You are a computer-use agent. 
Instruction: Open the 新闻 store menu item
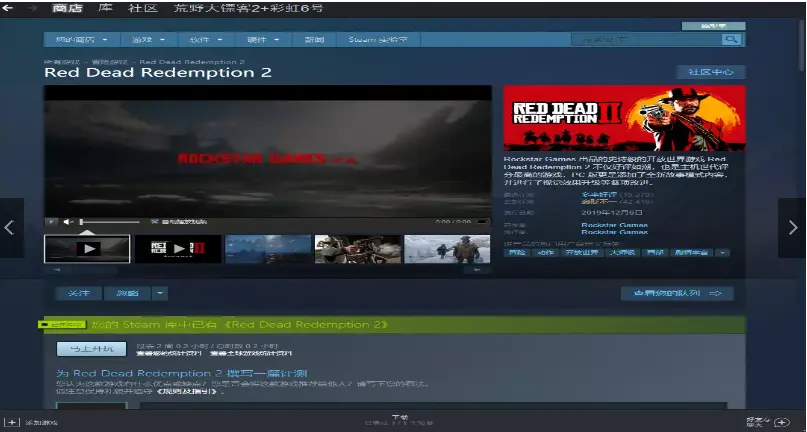pos(314,40)
